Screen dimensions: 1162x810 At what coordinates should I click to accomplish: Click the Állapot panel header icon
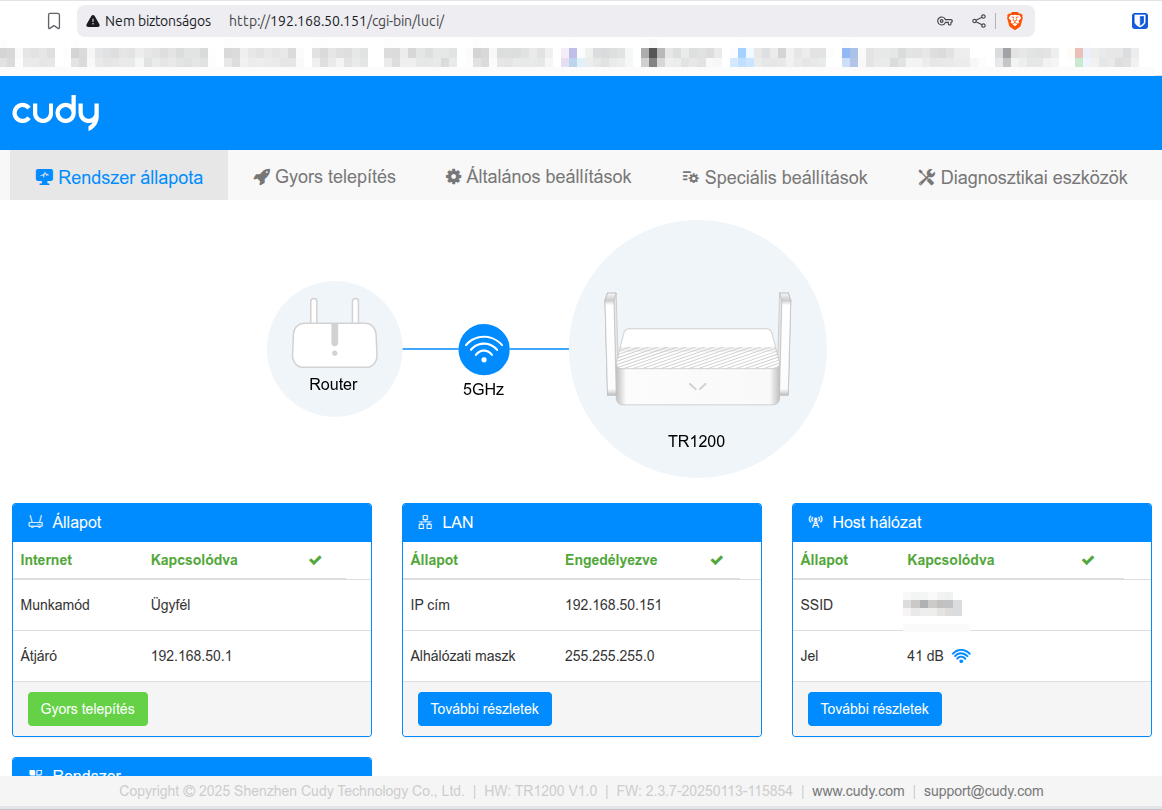pyautogui.click(x=36, y=522)
